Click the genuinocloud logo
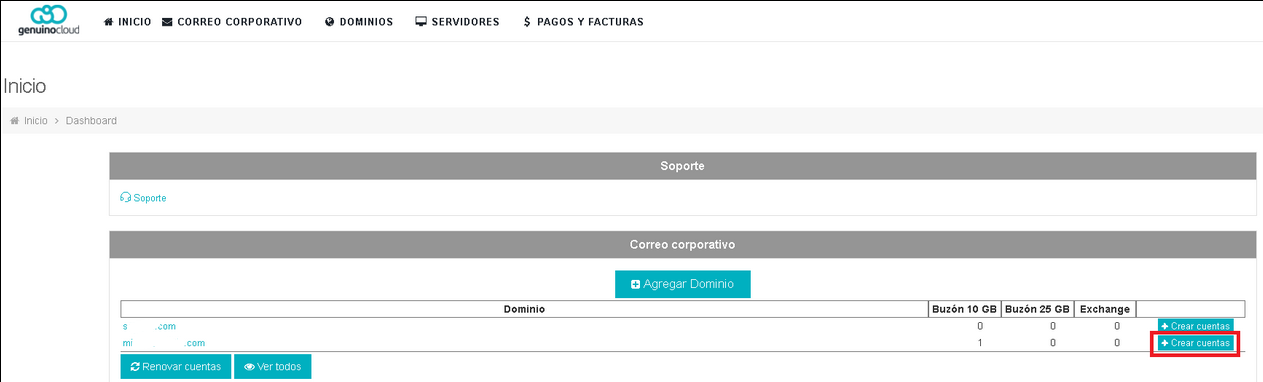The image size is (1263, 382). (x=48, y=20)
